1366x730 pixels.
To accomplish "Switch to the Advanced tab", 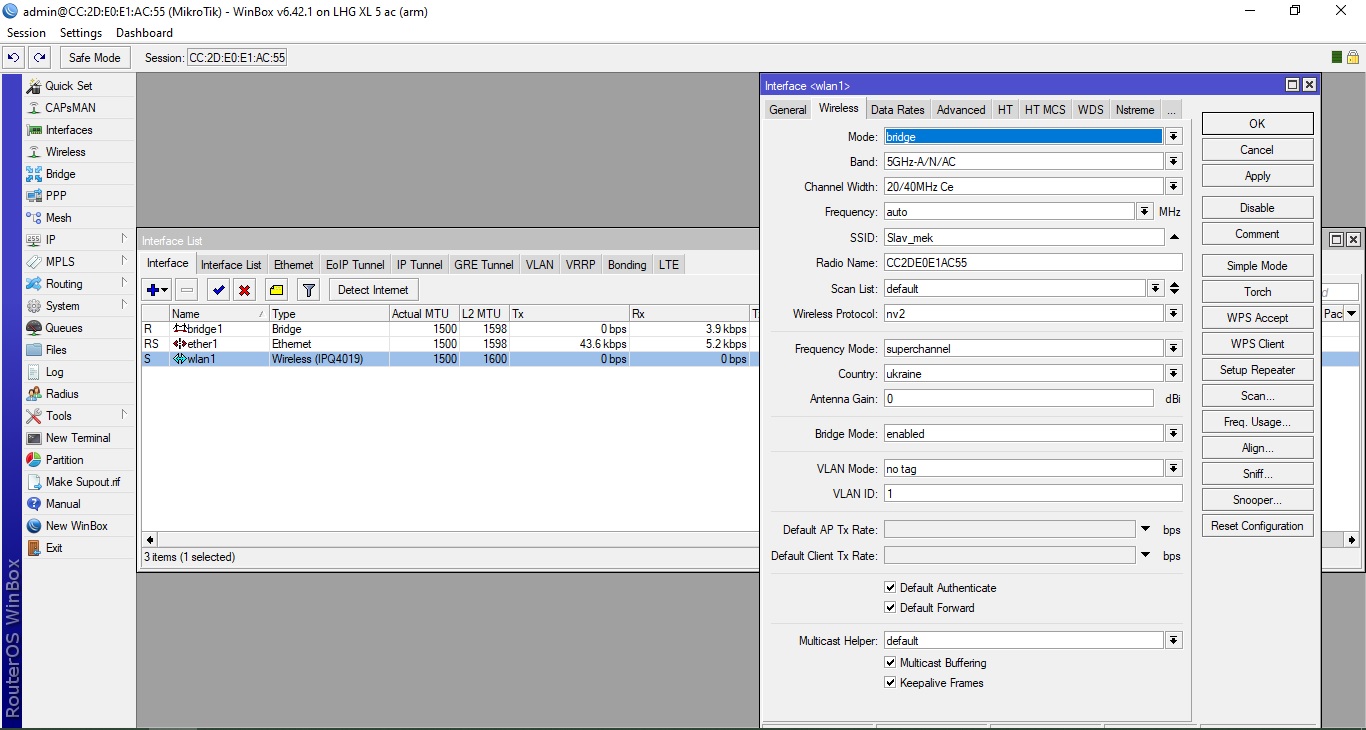I will pos(961,110).
